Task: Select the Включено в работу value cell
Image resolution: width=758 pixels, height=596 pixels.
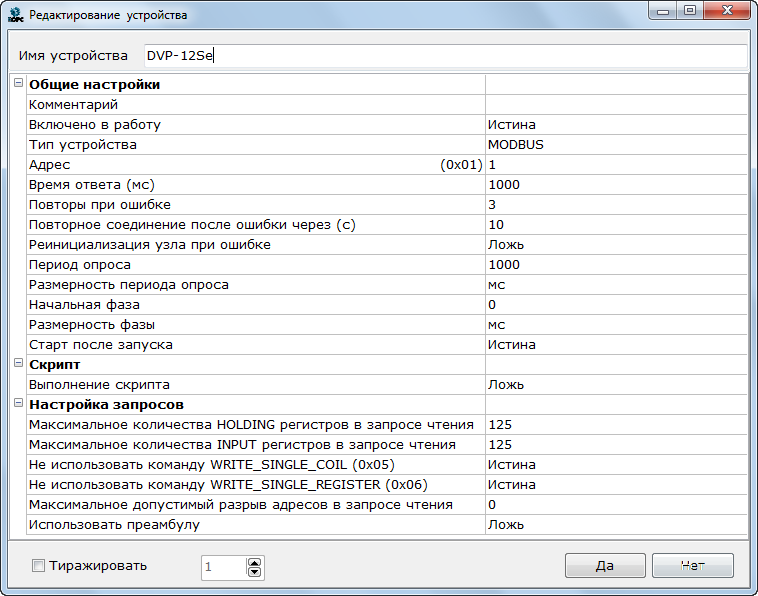Action: coord(615,125)
